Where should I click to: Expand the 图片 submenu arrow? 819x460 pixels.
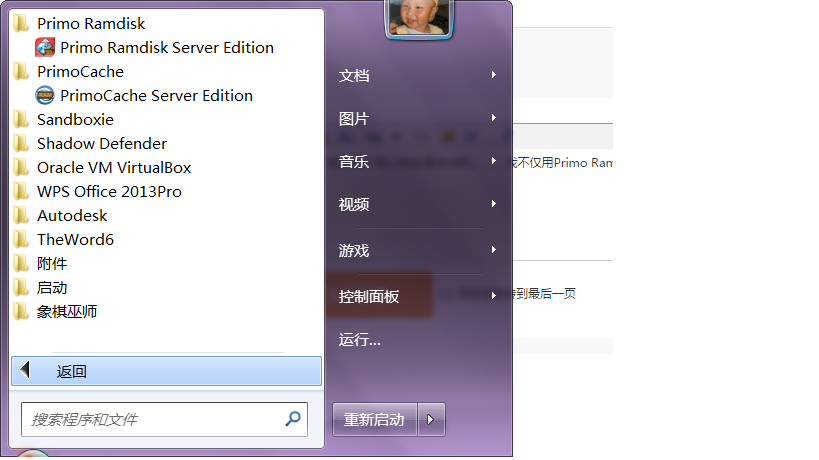click(494, 117)
